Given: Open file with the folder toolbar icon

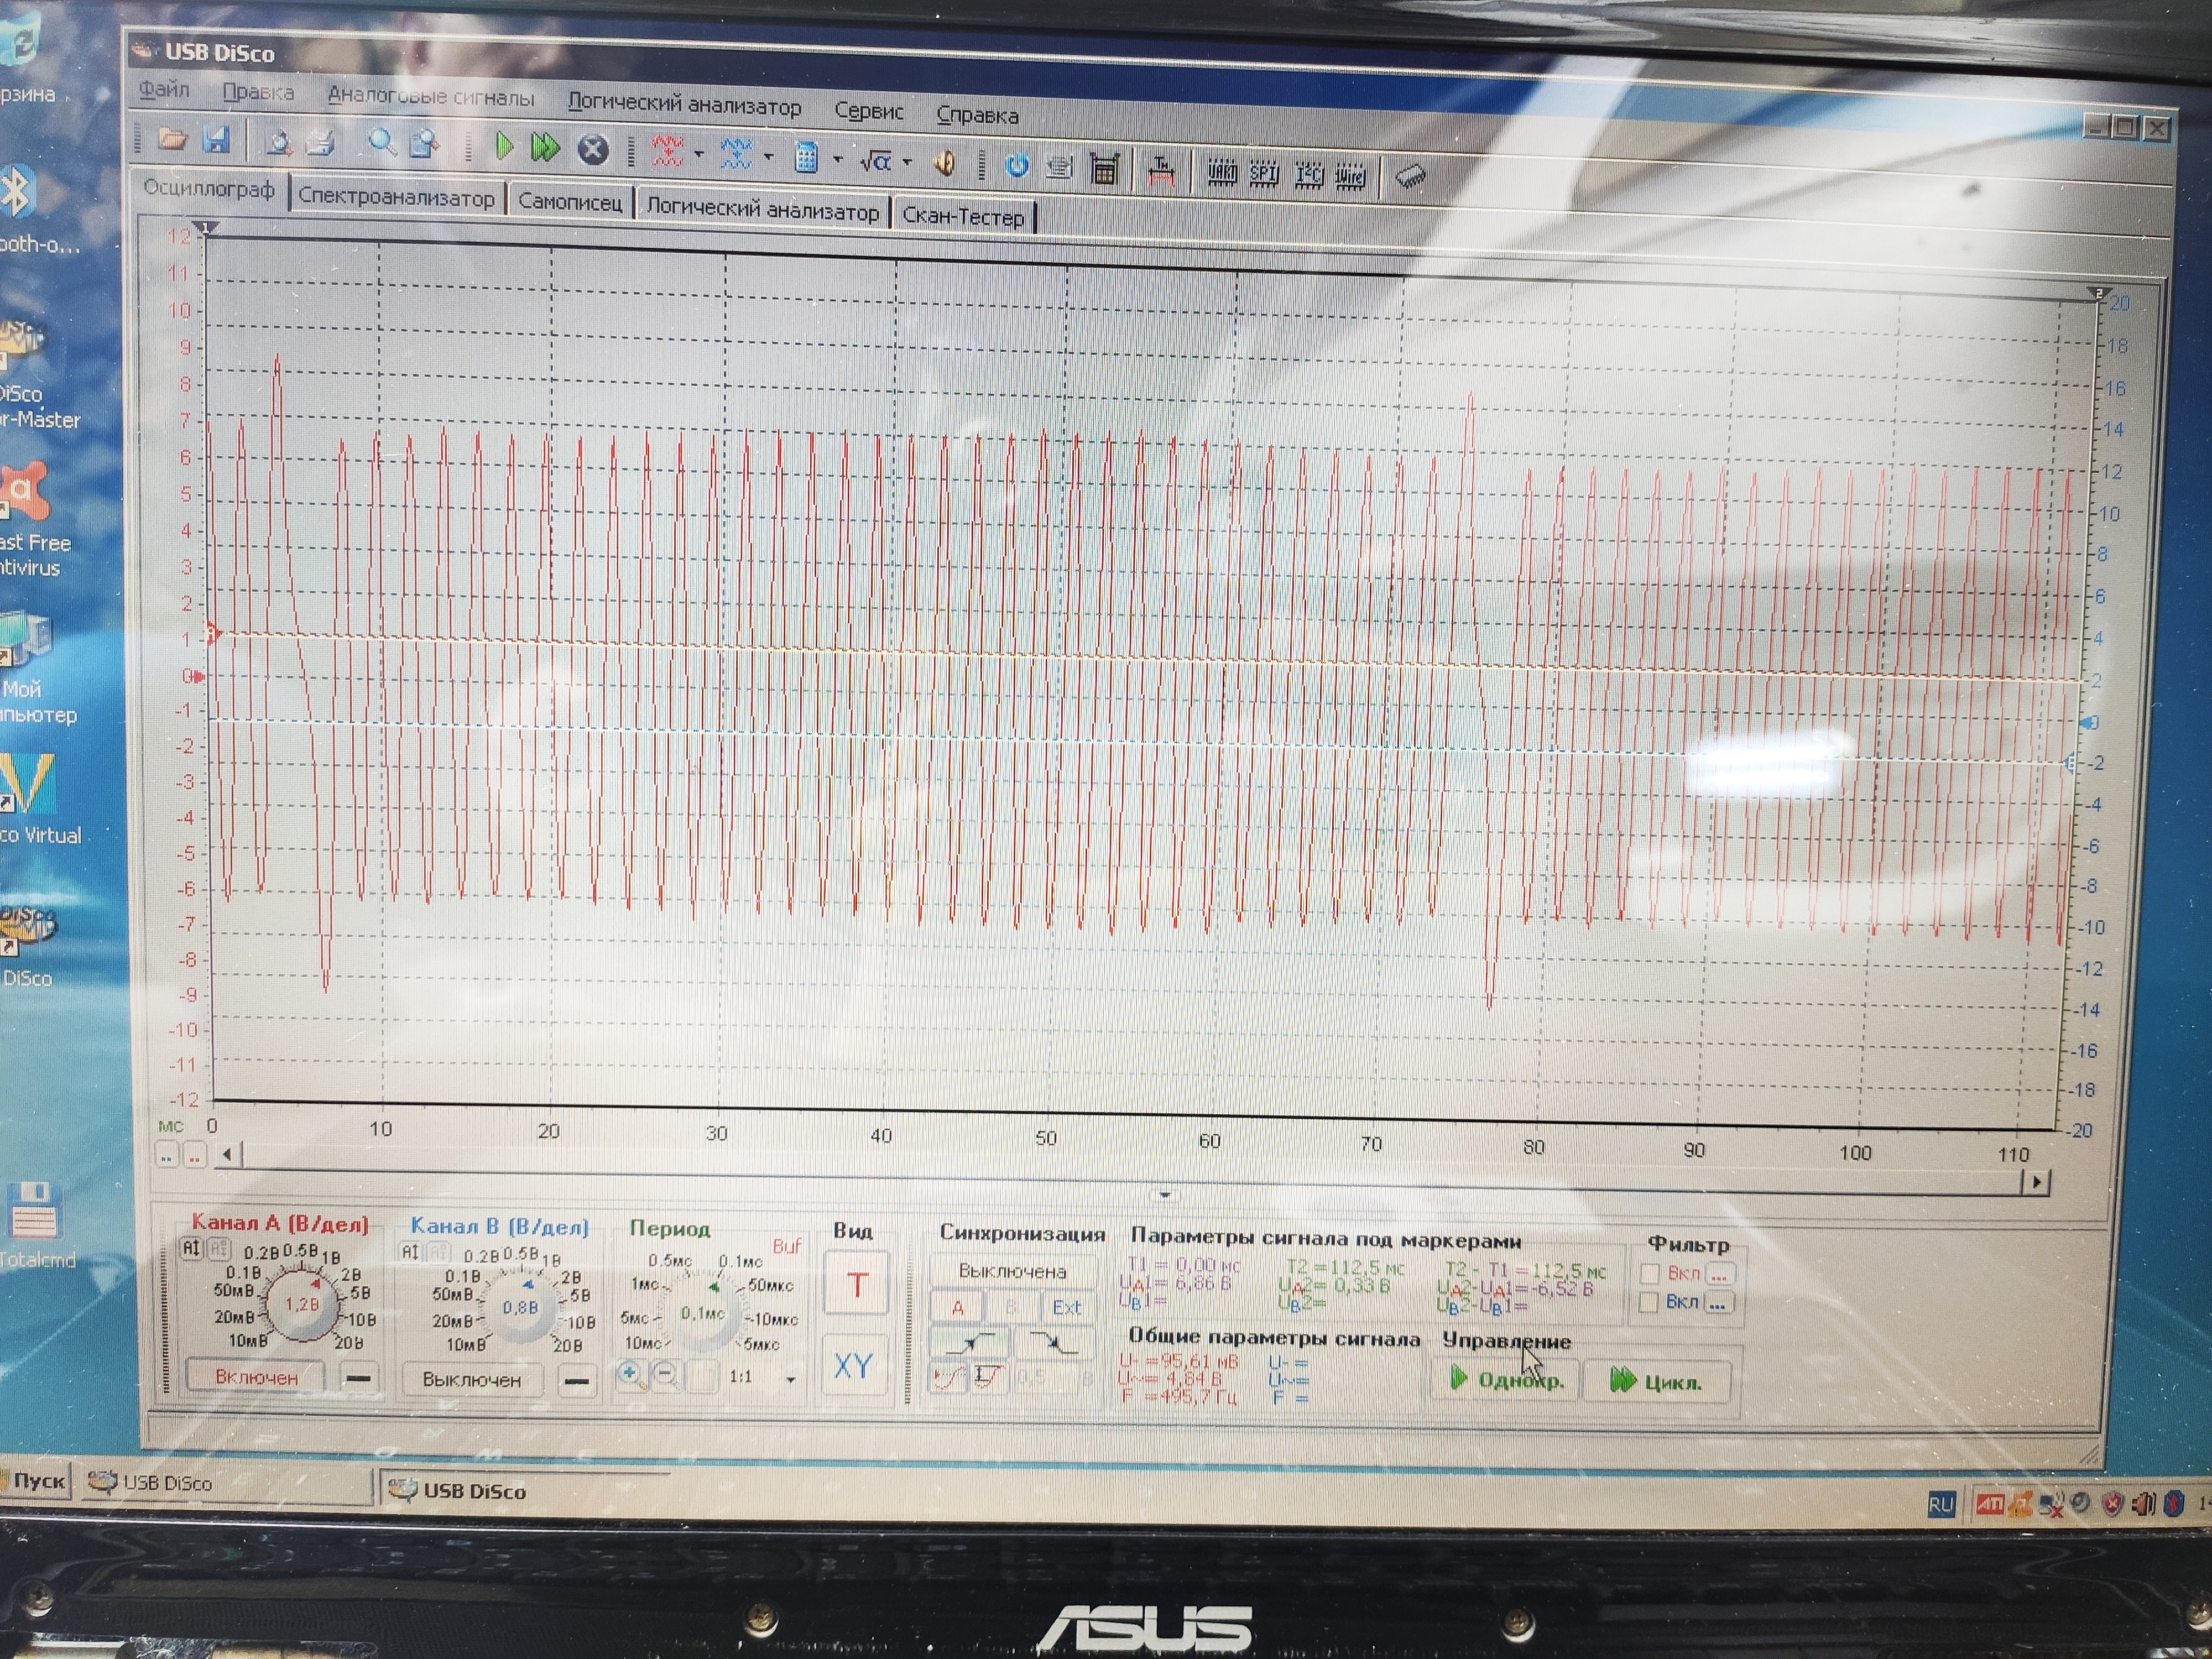Looking at the screenshot, I should [x=172, y=139].
